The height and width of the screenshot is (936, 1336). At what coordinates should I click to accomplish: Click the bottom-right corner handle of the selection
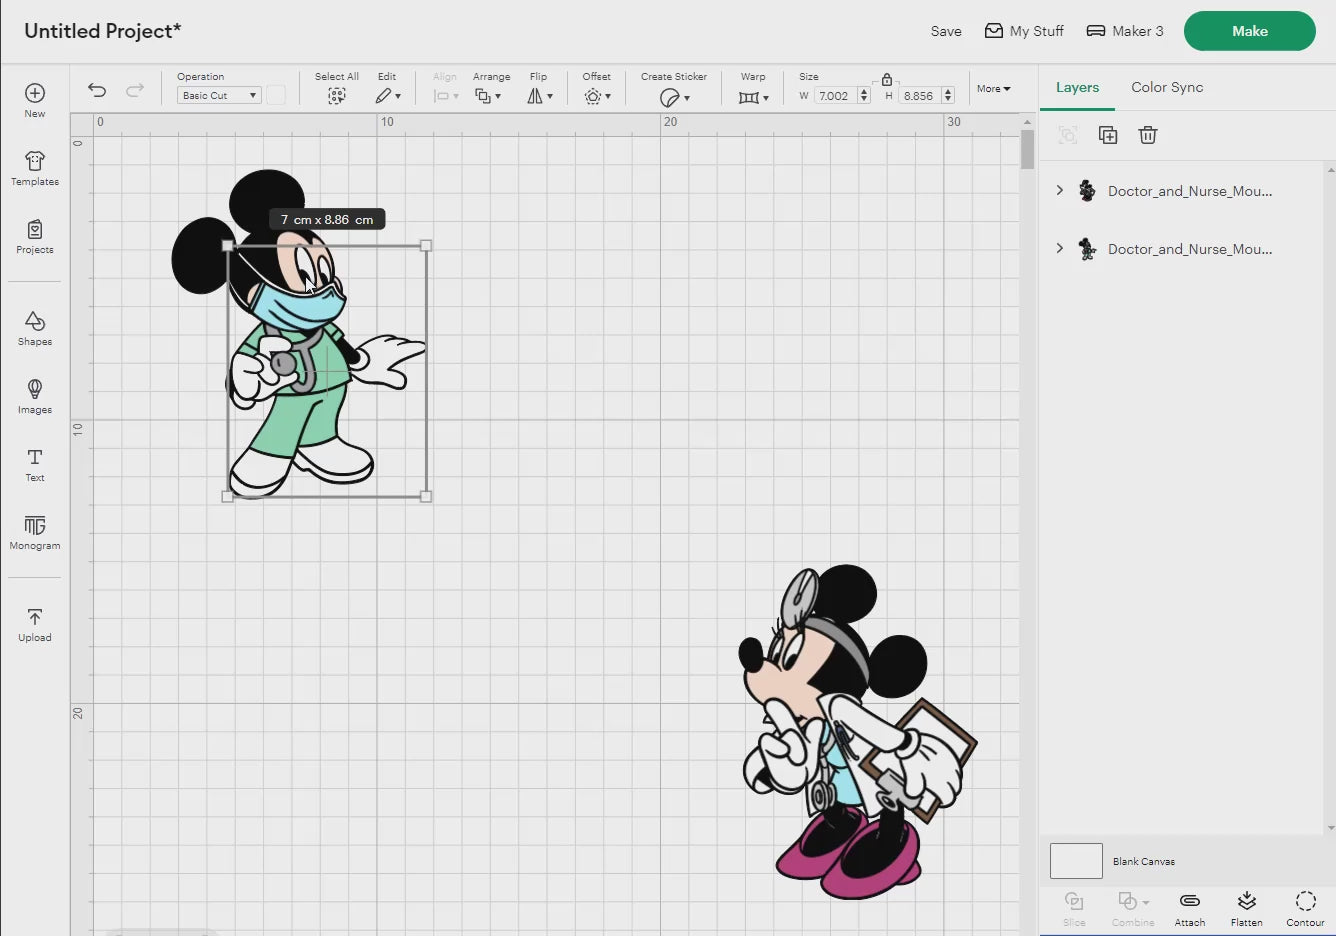pos(426,496)
